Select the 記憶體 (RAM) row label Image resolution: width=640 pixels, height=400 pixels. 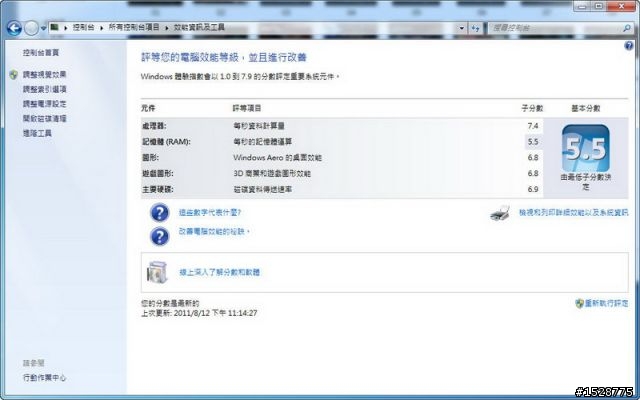(166, 142)
